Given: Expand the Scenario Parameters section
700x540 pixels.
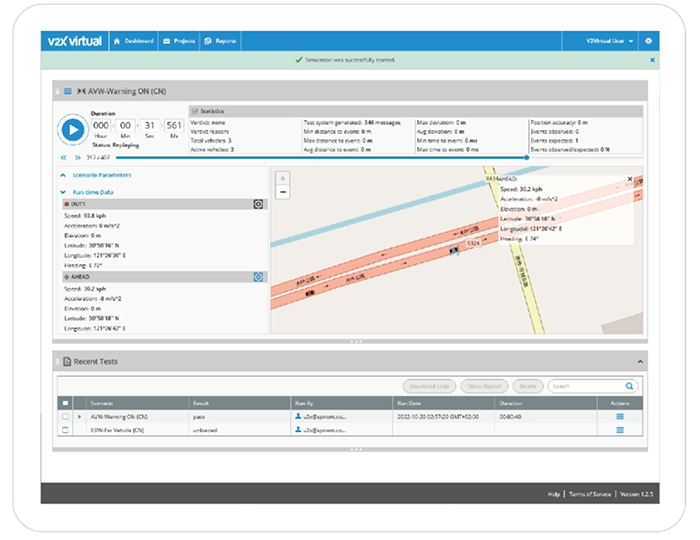Looking at the screenshot, I should pyautogui.click(x=100, y=175).
